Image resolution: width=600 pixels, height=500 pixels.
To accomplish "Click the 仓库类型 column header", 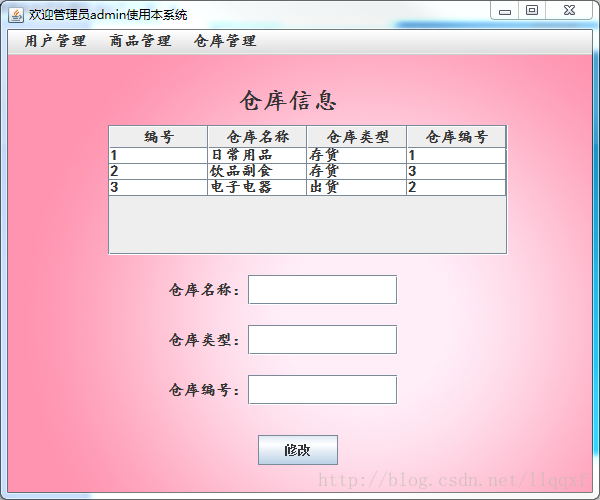I will click(357, 137).
